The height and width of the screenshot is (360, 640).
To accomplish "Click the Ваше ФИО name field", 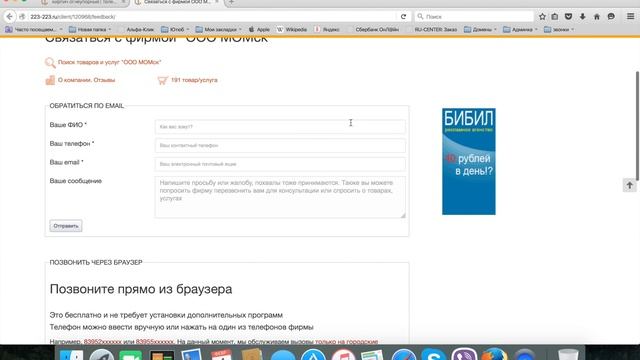I will point(280,127).
